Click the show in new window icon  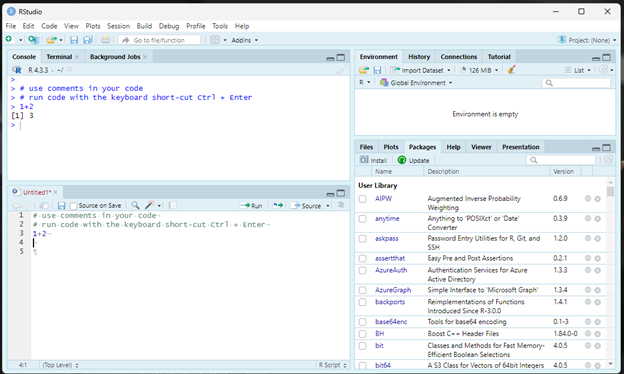pos(44,205)
